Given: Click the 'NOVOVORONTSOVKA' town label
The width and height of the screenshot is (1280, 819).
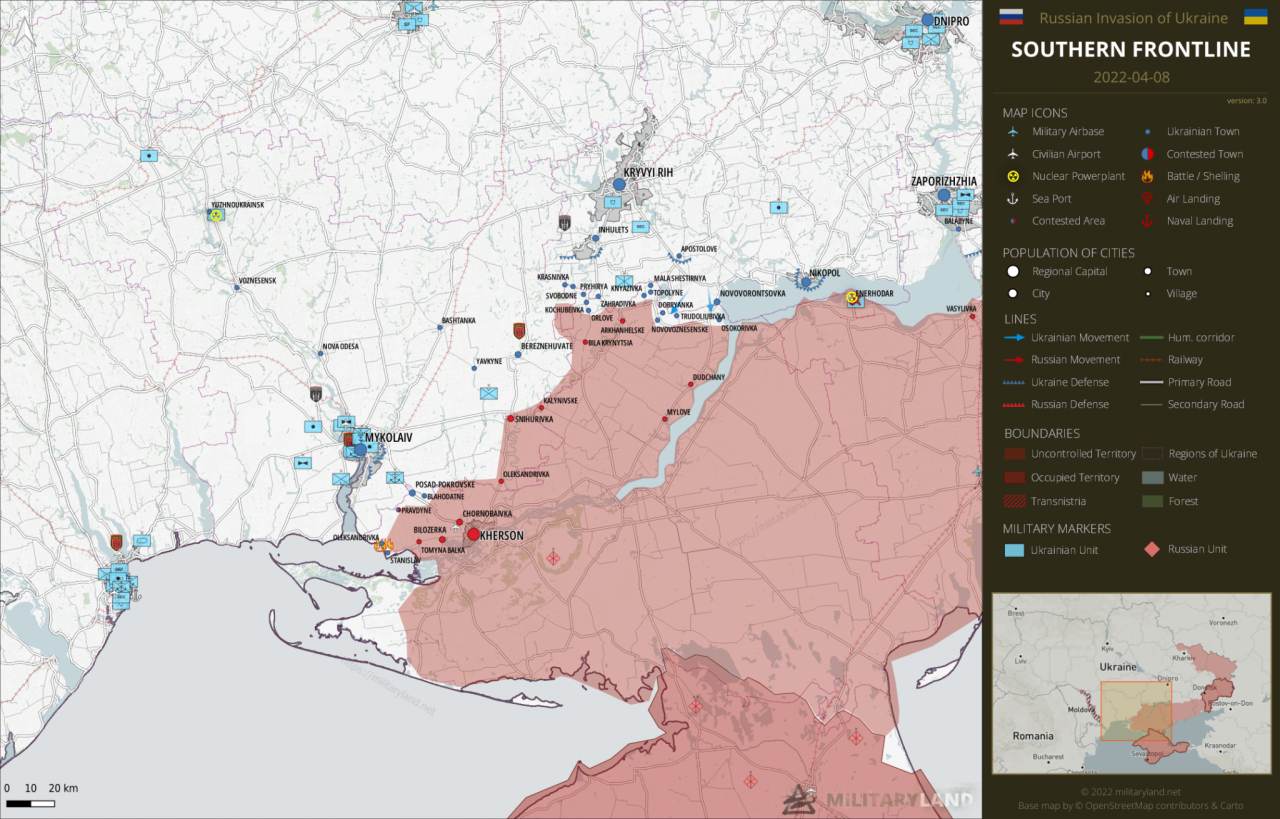Looking at the screenshot, I should point(753,293).
